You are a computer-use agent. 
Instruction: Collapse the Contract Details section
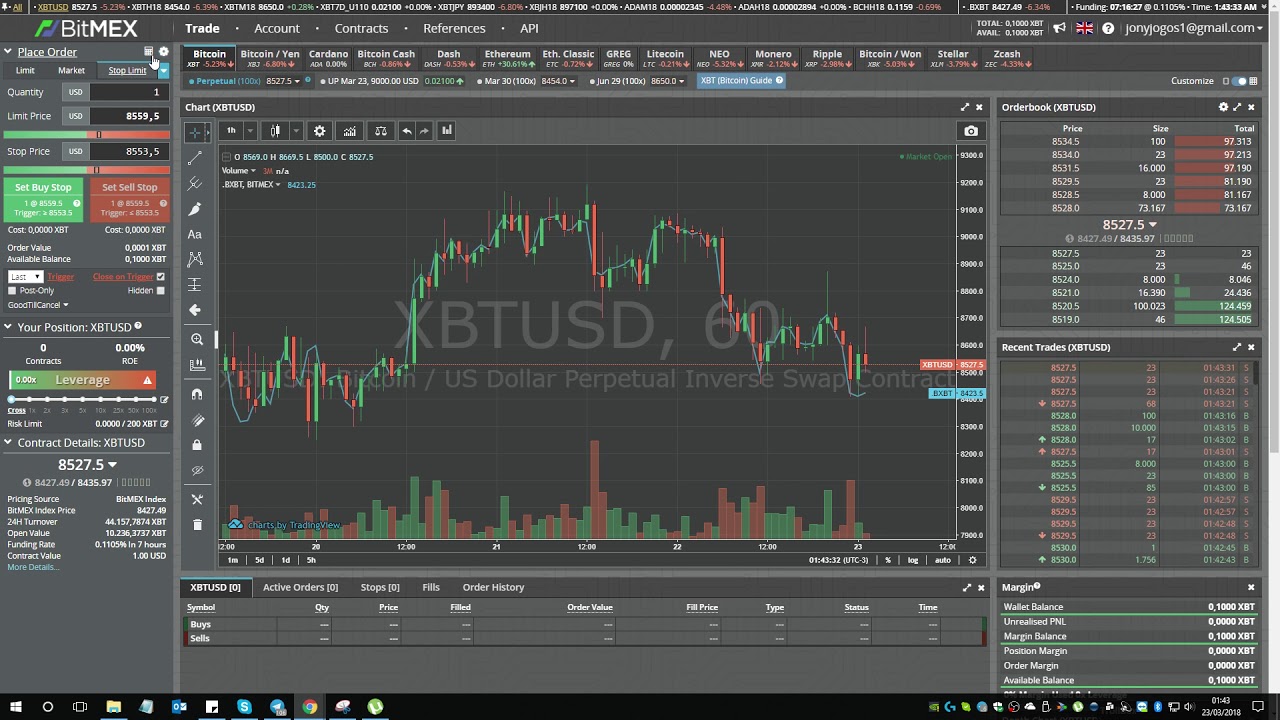(8, 442)
